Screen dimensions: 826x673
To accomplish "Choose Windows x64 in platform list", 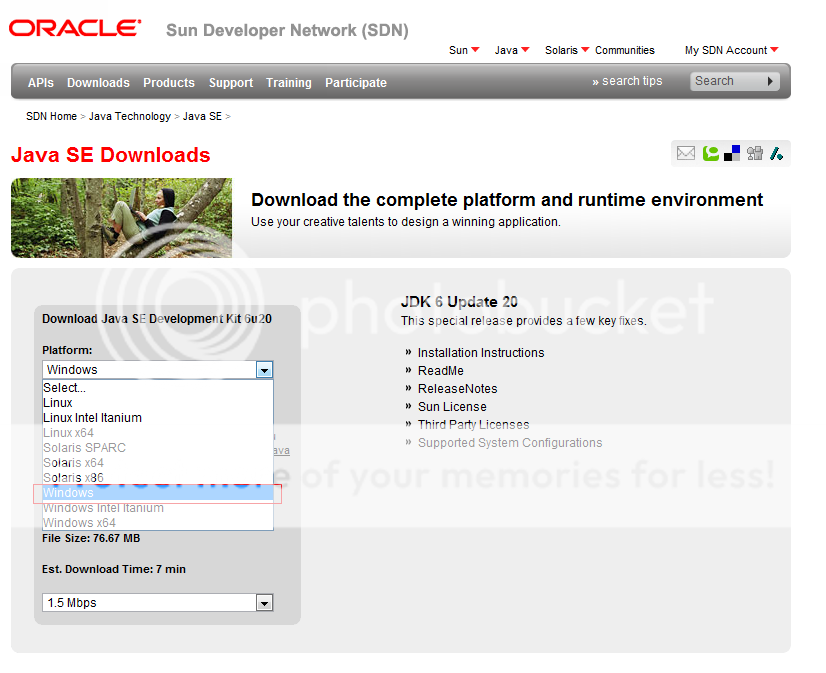I will coord(79,523).
